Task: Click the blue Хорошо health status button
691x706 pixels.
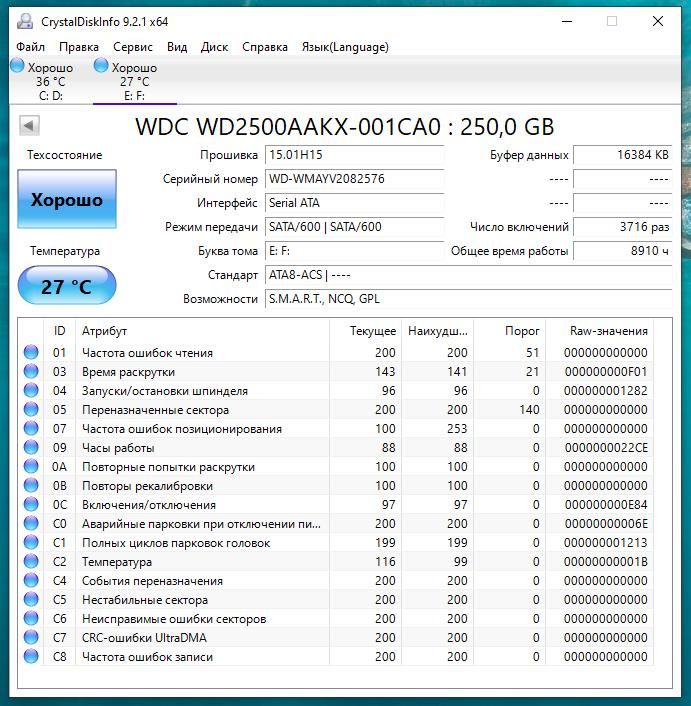Action: 67,199
